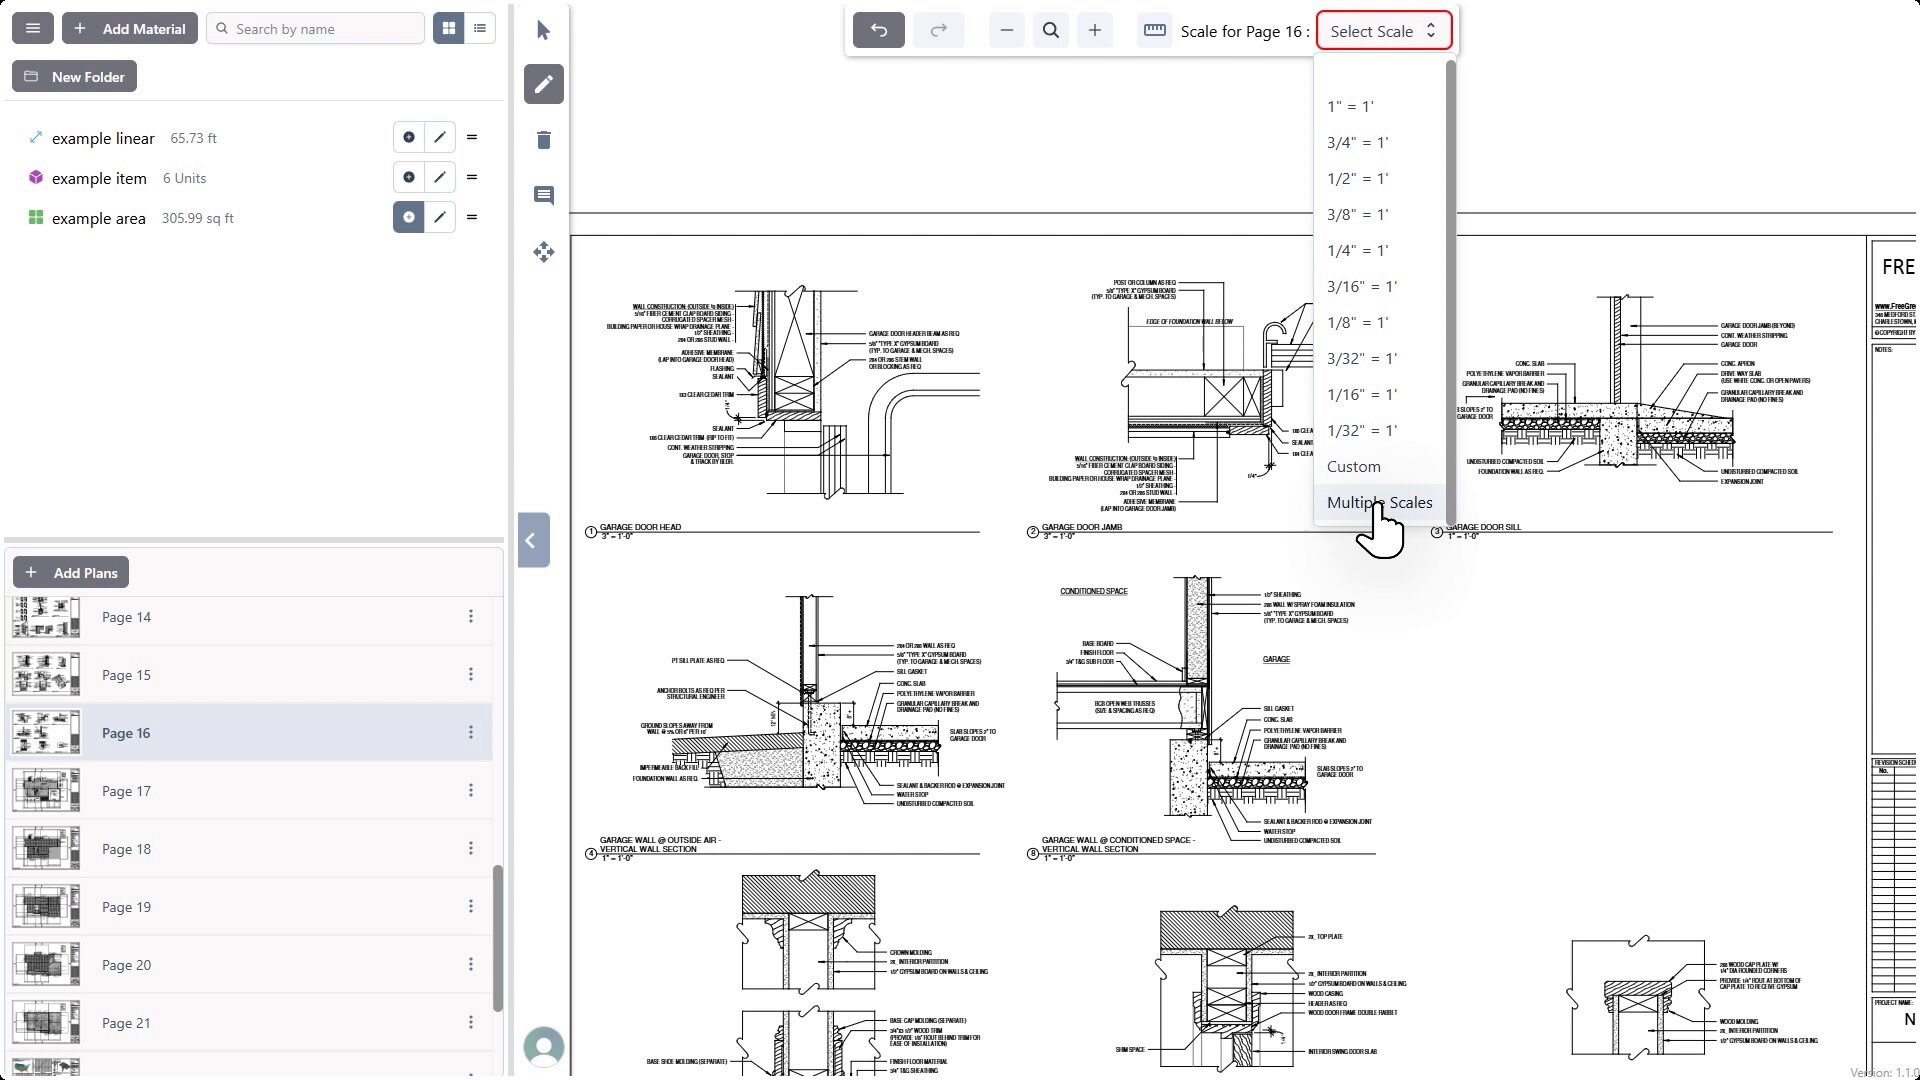Open the comment tool
This screenshot has height=1080, width=1920.
tap(544, 196)
